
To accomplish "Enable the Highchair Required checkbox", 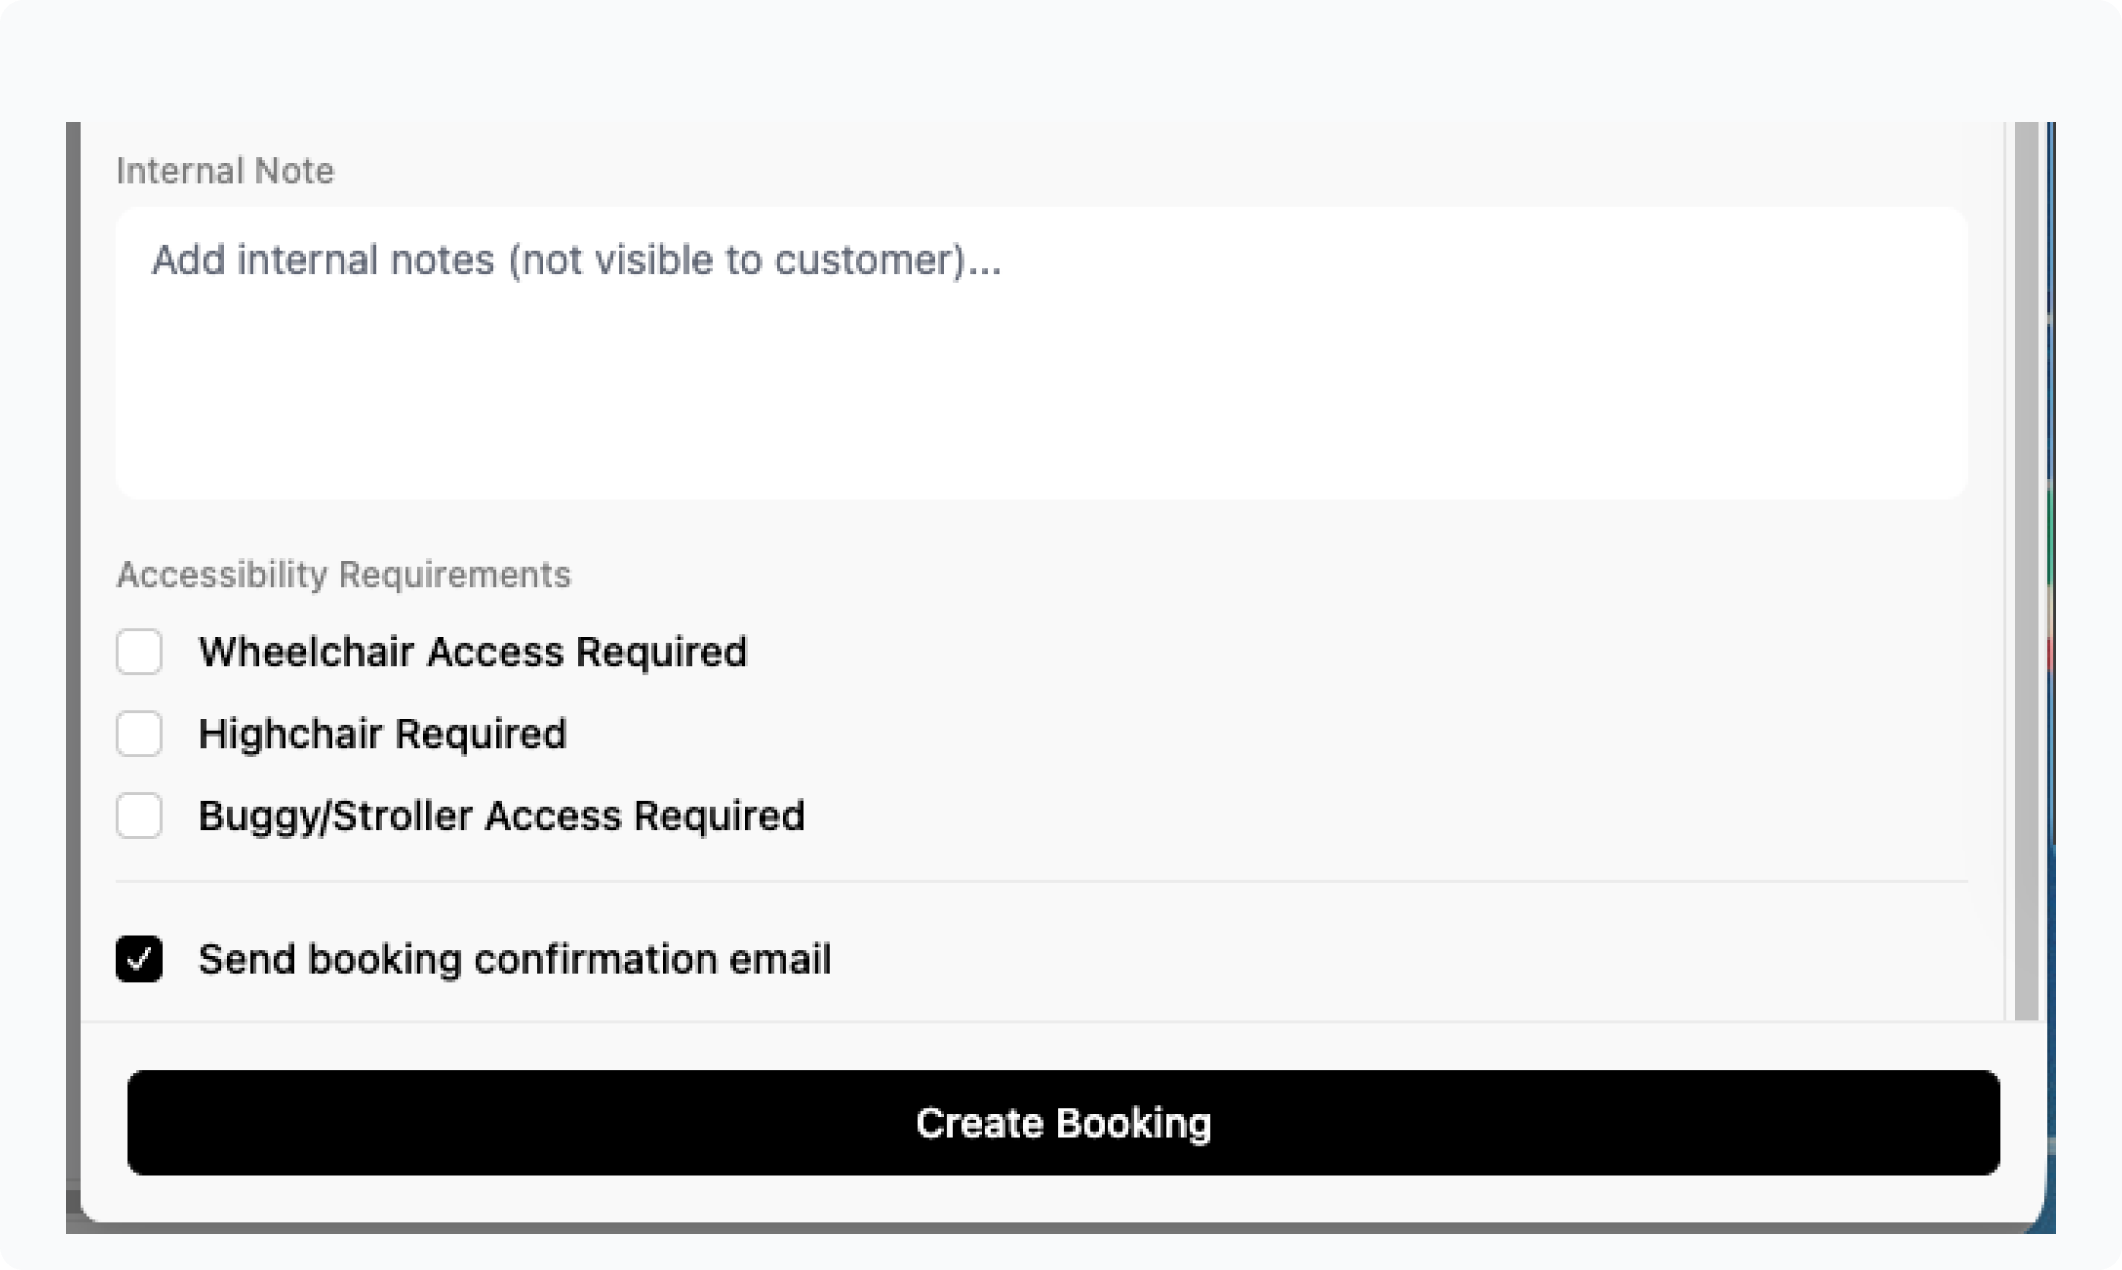I will coord(139,734).
